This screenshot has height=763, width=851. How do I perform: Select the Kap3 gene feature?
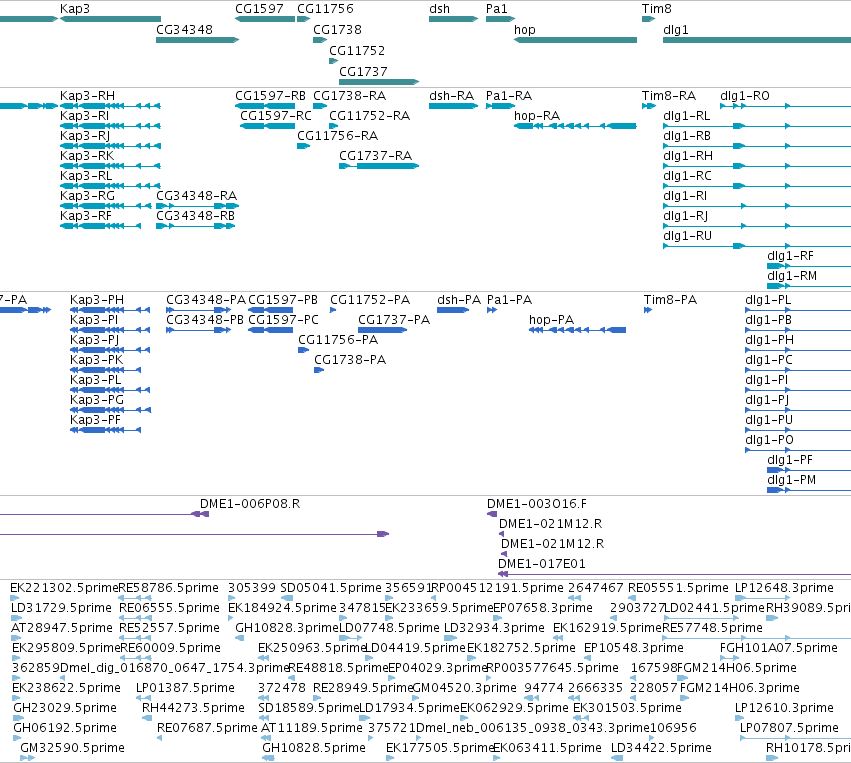[x=110, y=19]
